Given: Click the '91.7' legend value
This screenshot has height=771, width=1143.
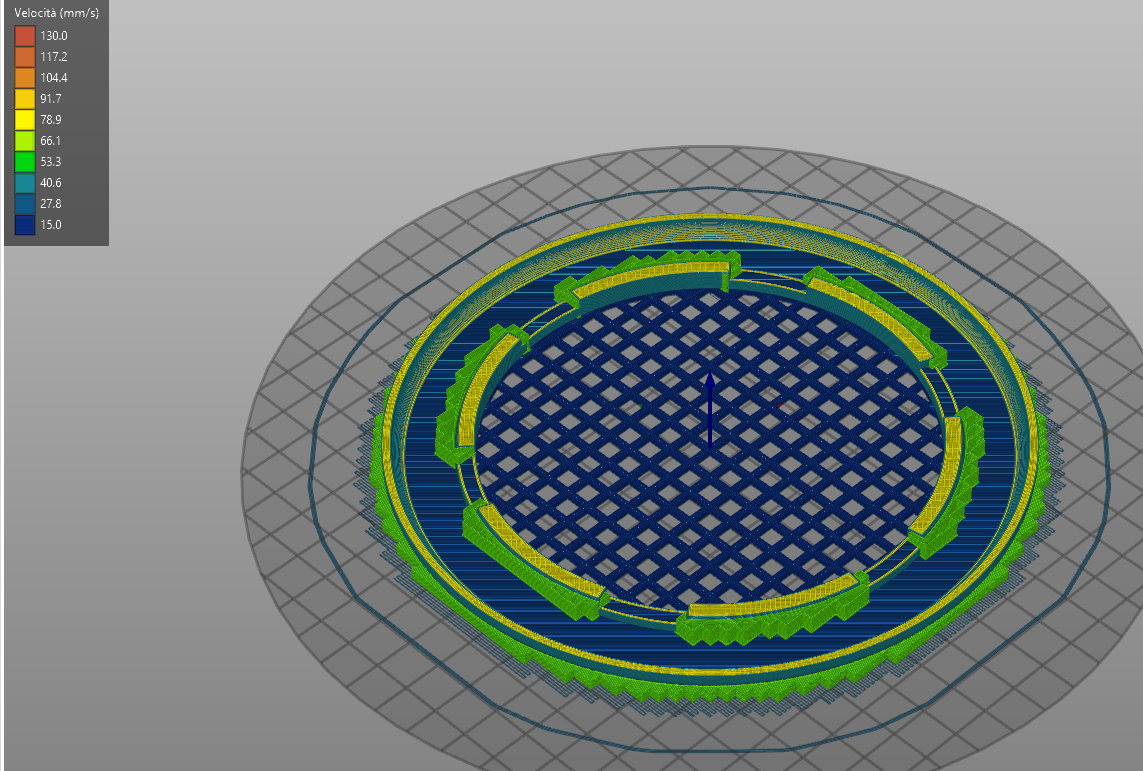Looking at the screenshot, I should point(51,98).
